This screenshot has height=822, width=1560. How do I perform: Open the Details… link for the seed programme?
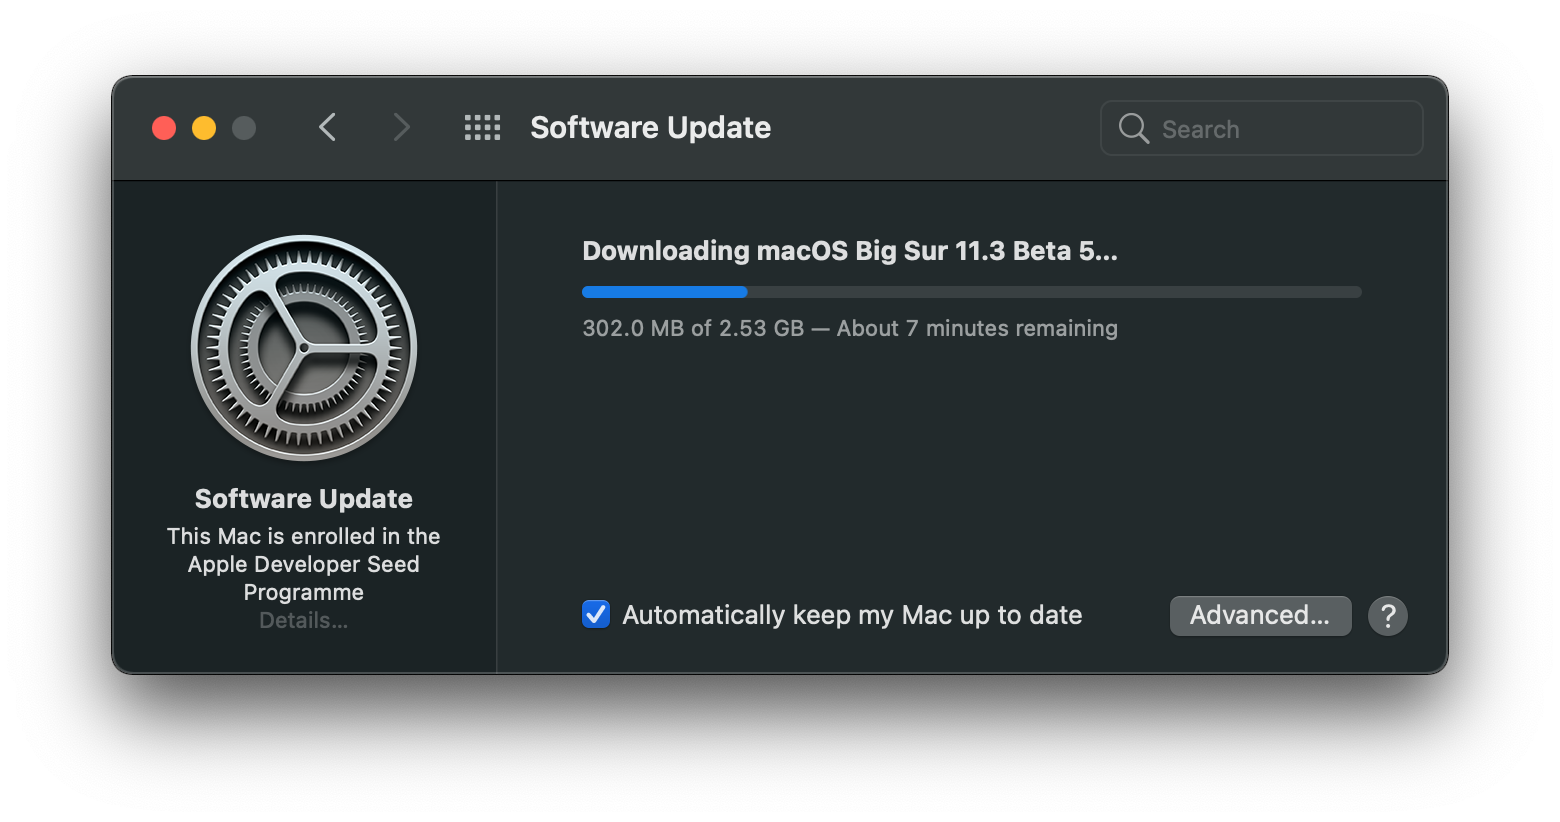click(304, 621)
